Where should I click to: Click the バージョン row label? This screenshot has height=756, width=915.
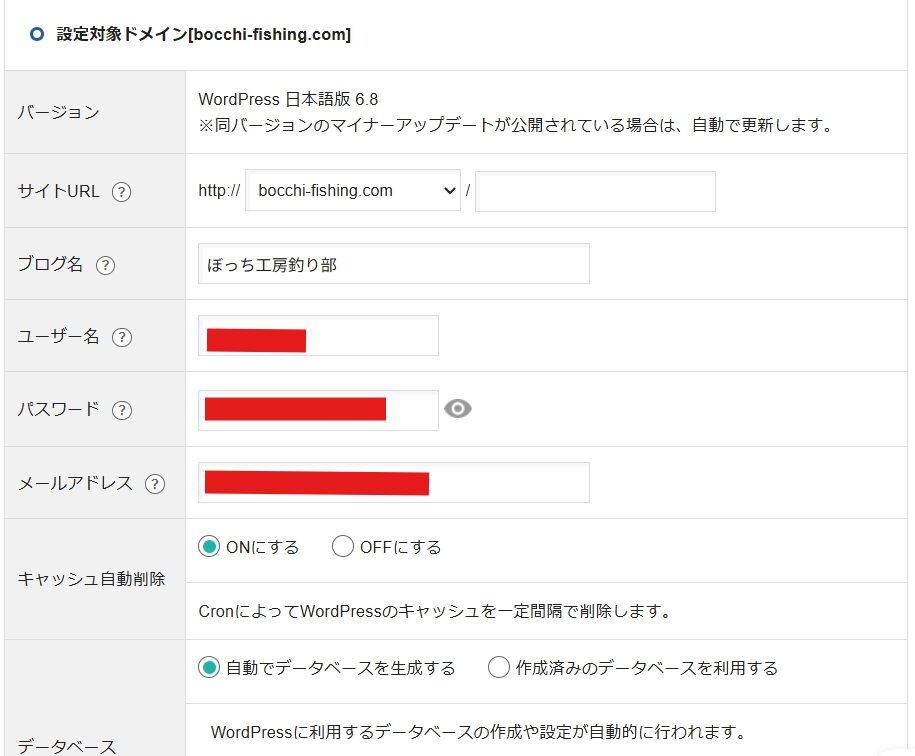coord(59,112)
